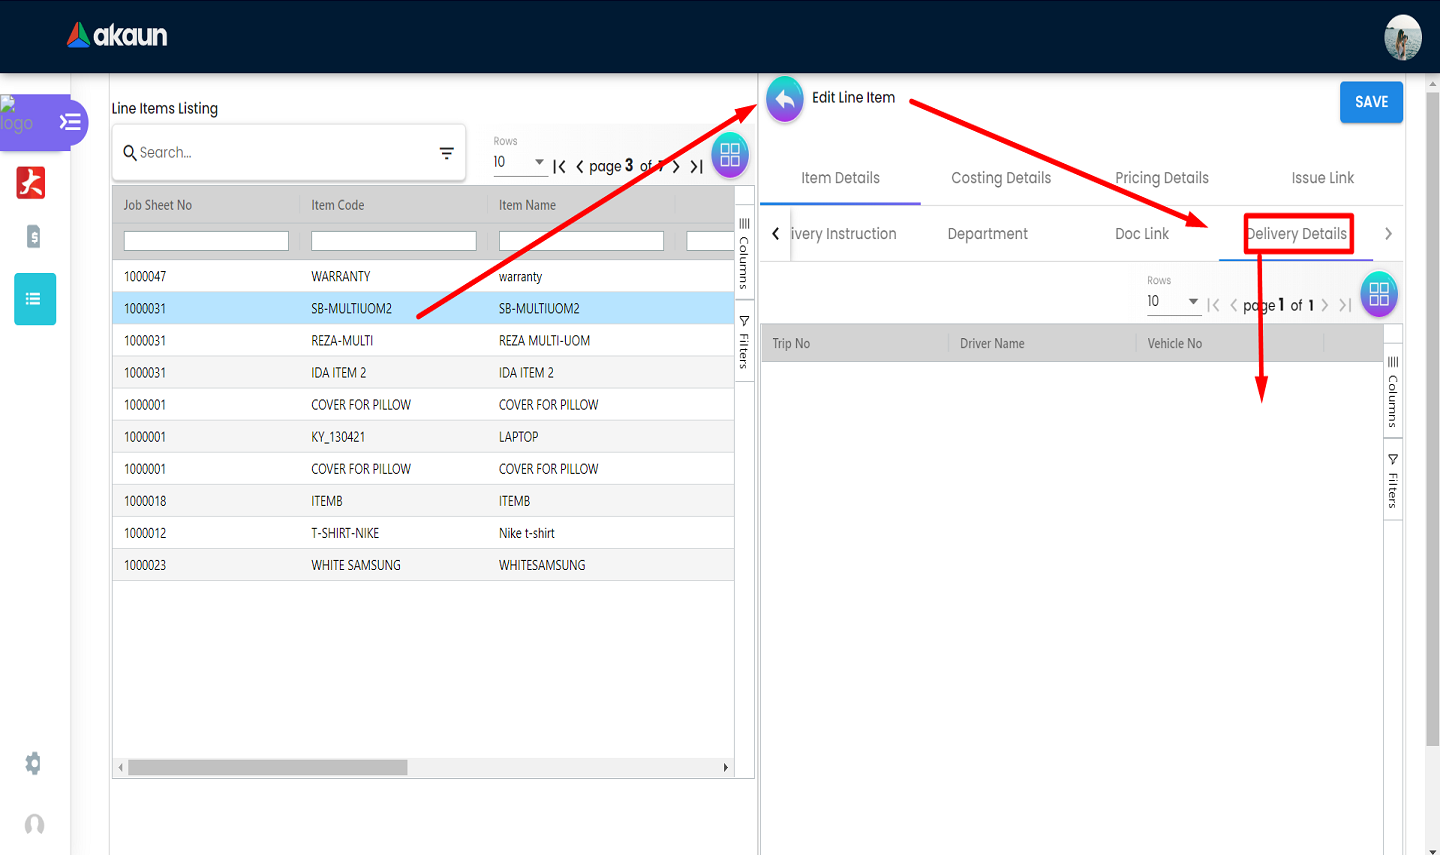Toggle the sidebar menu collapse button

click(x=70, y=122)
